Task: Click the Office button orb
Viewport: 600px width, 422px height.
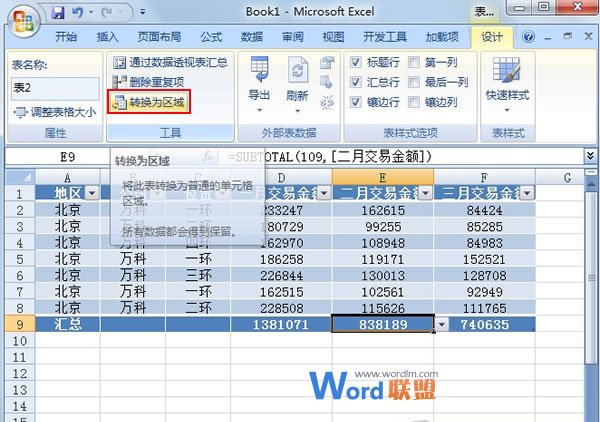Action: click(x=24, y=22)
